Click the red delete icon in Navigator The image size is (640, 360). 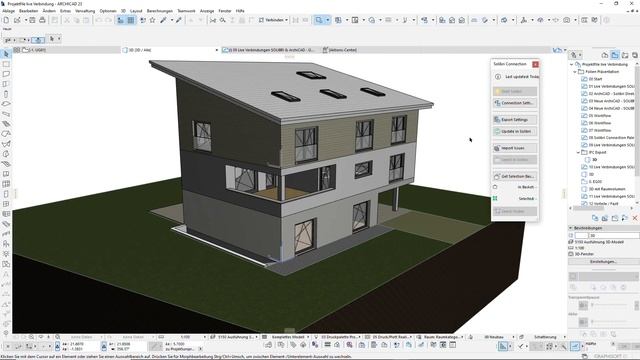635,218
